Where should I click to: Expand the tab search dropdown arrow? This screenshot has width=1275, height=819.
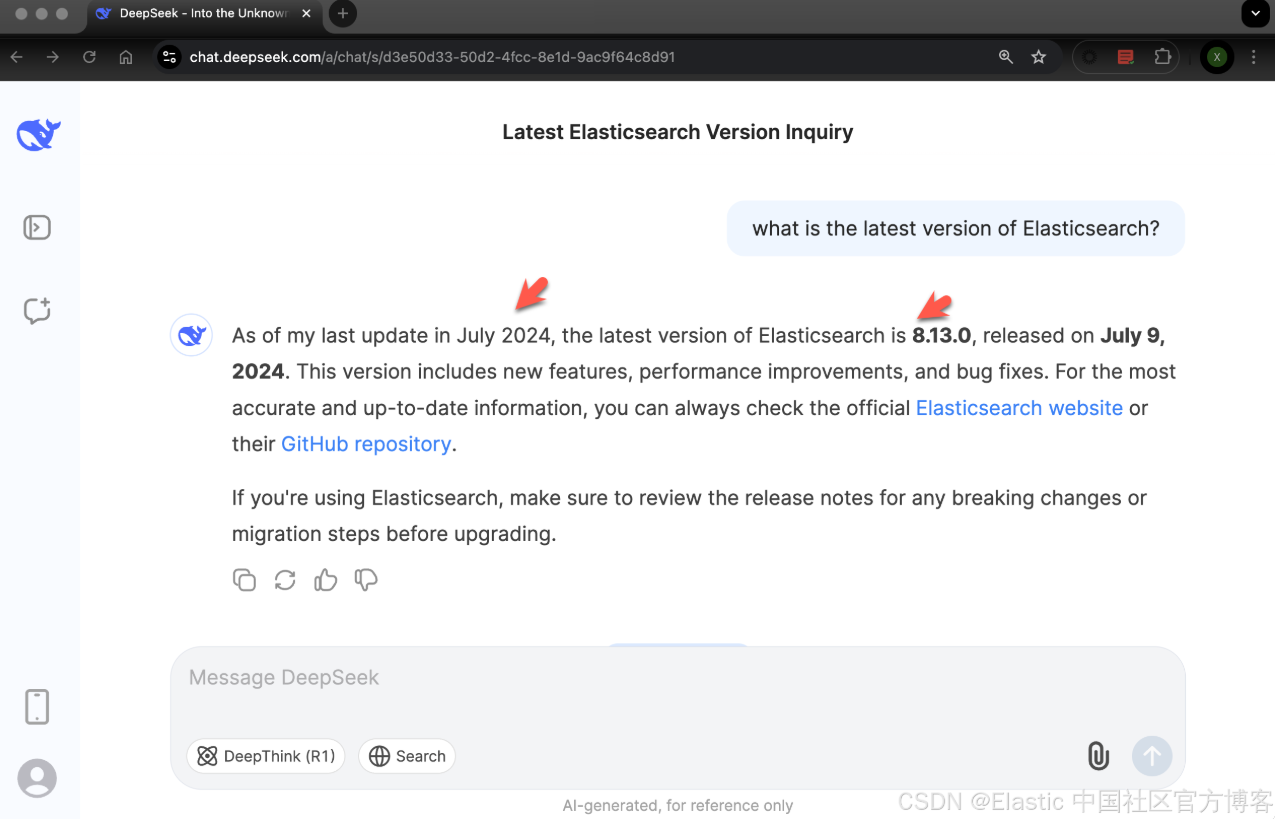pos(1255,13)
